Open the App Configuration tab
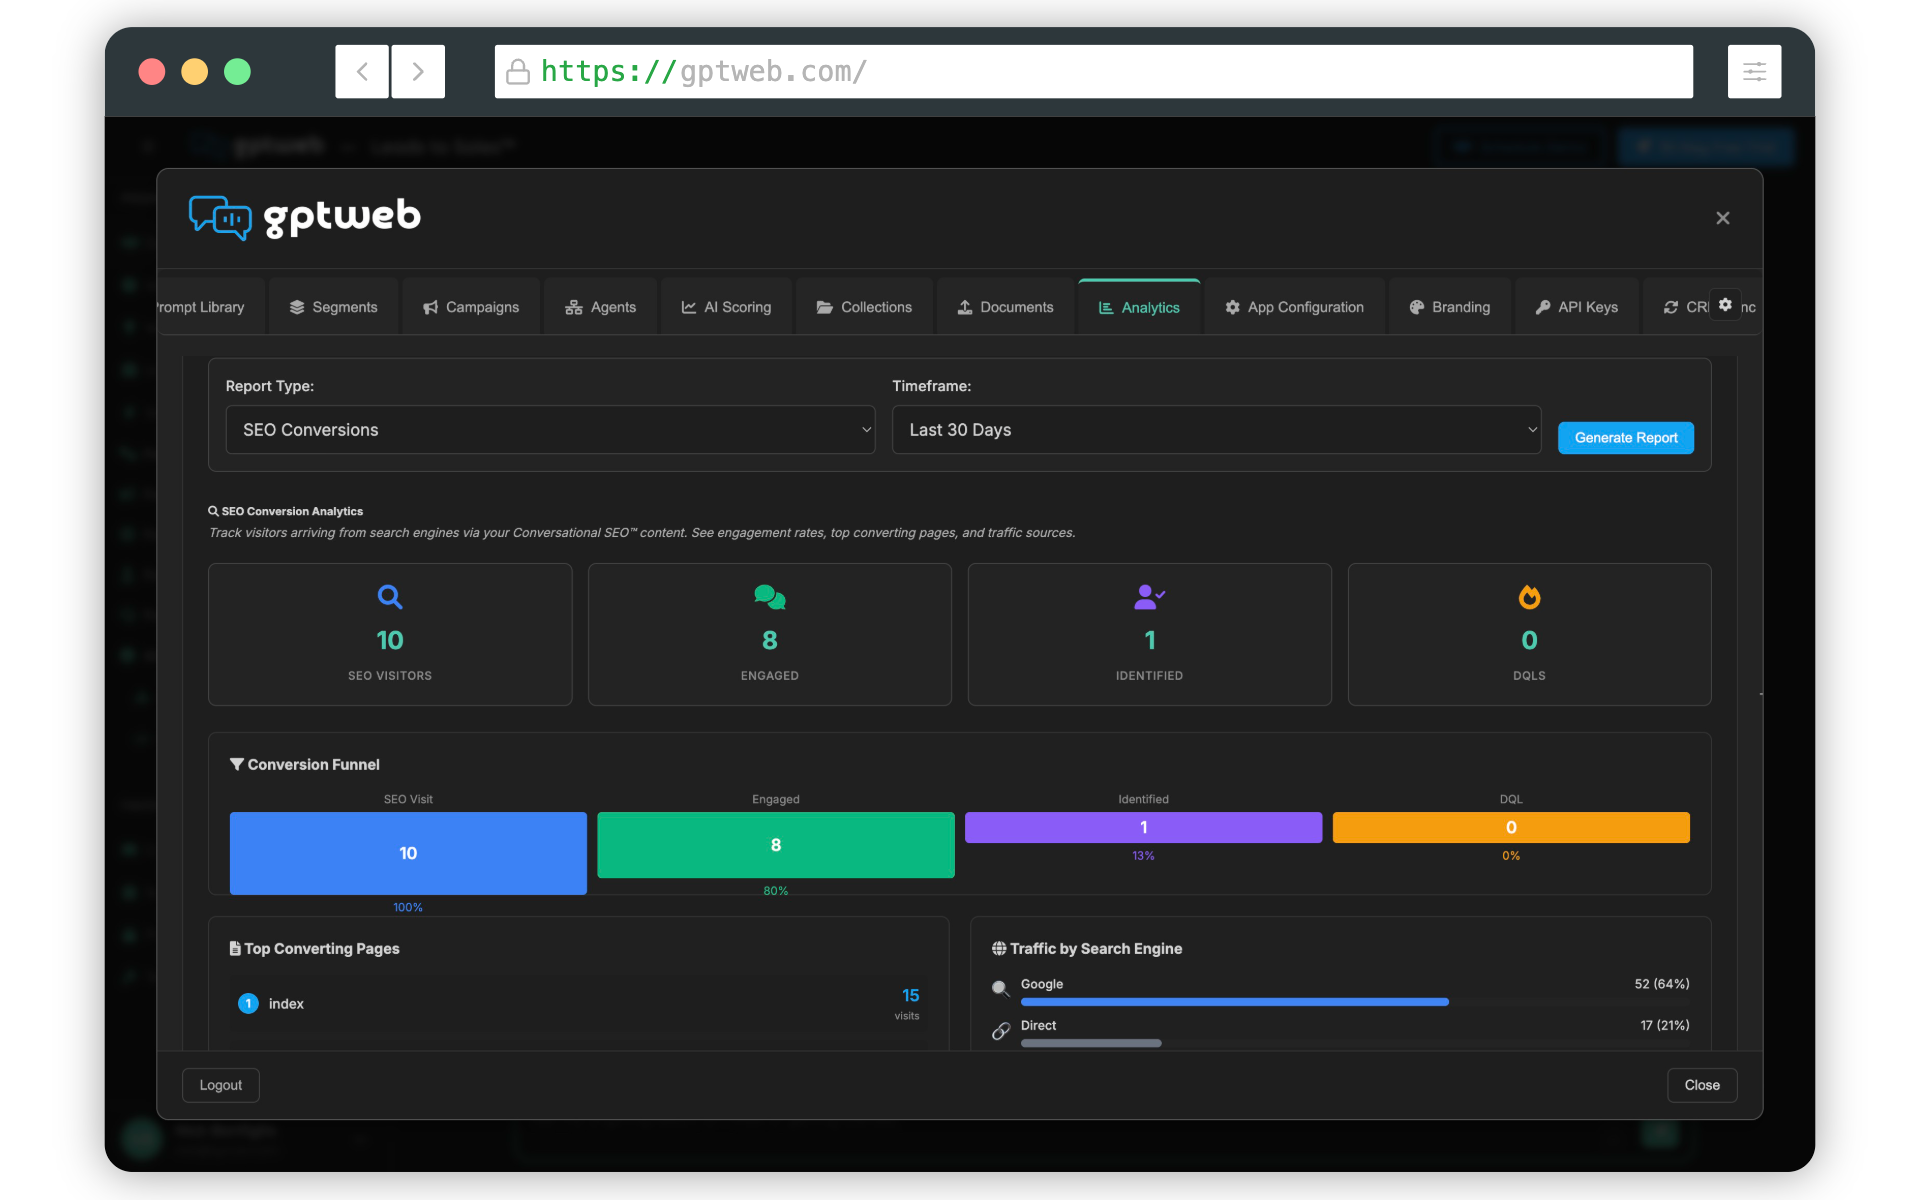This screenshot has height=1200, width=1920. [x=1294, y=307]
